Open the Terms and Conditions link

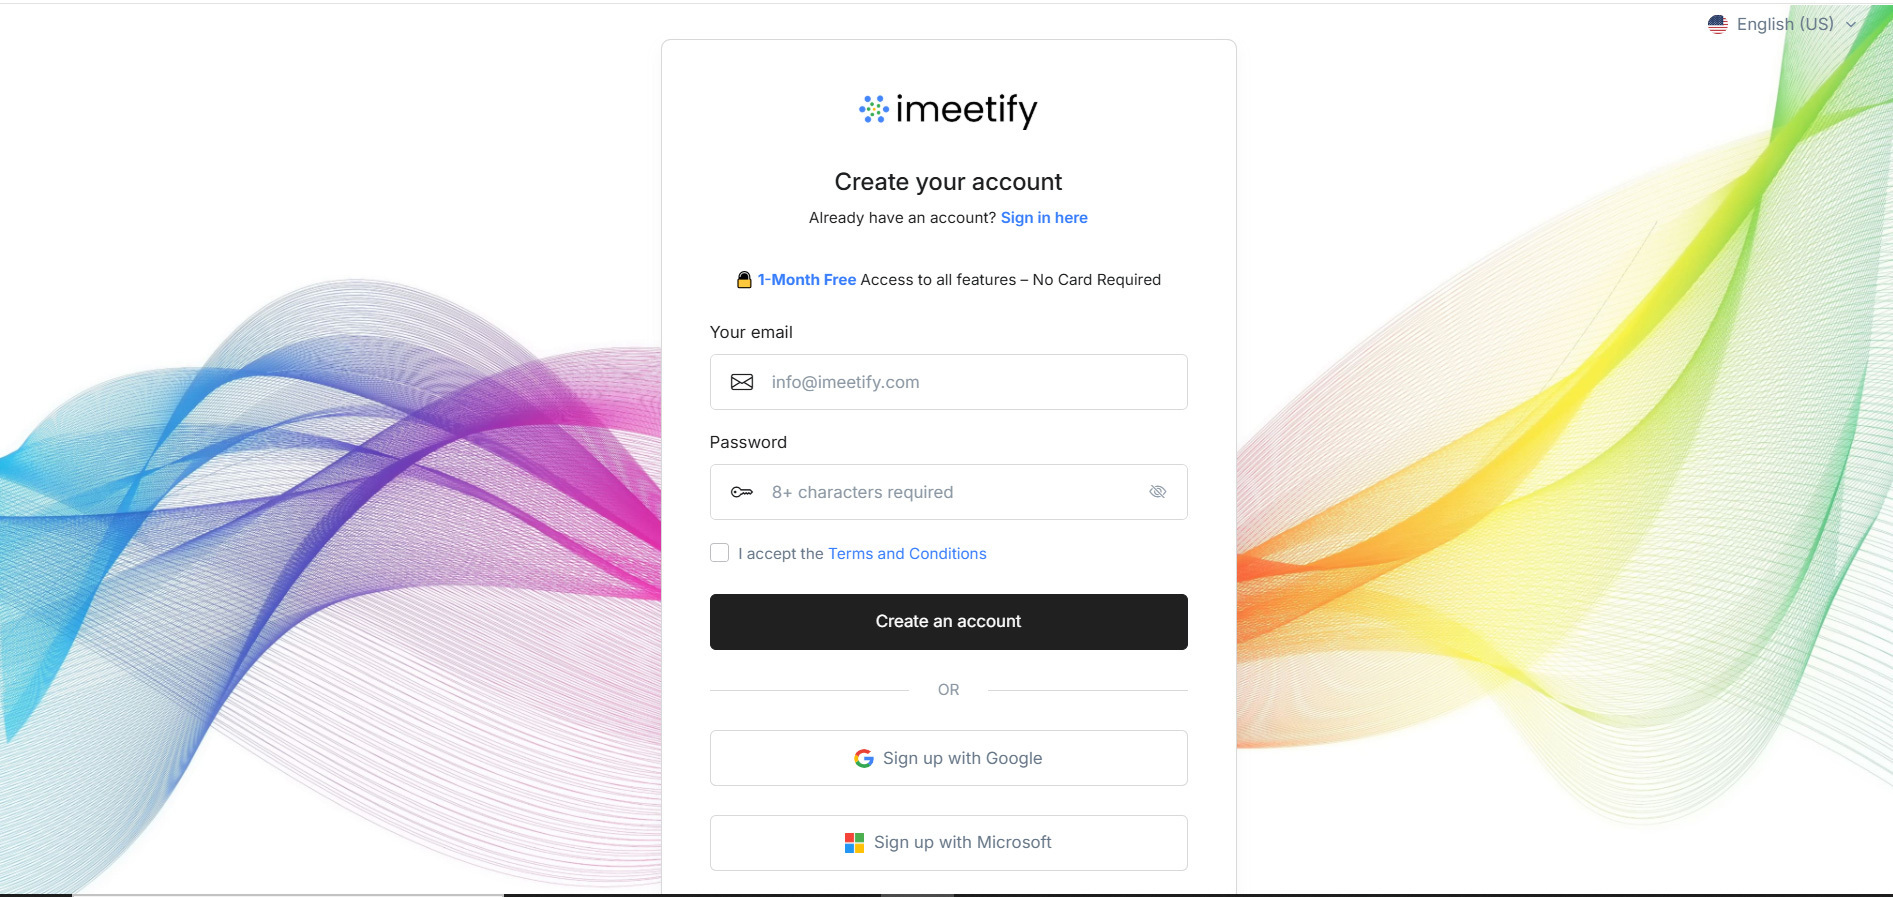(907, 554)
